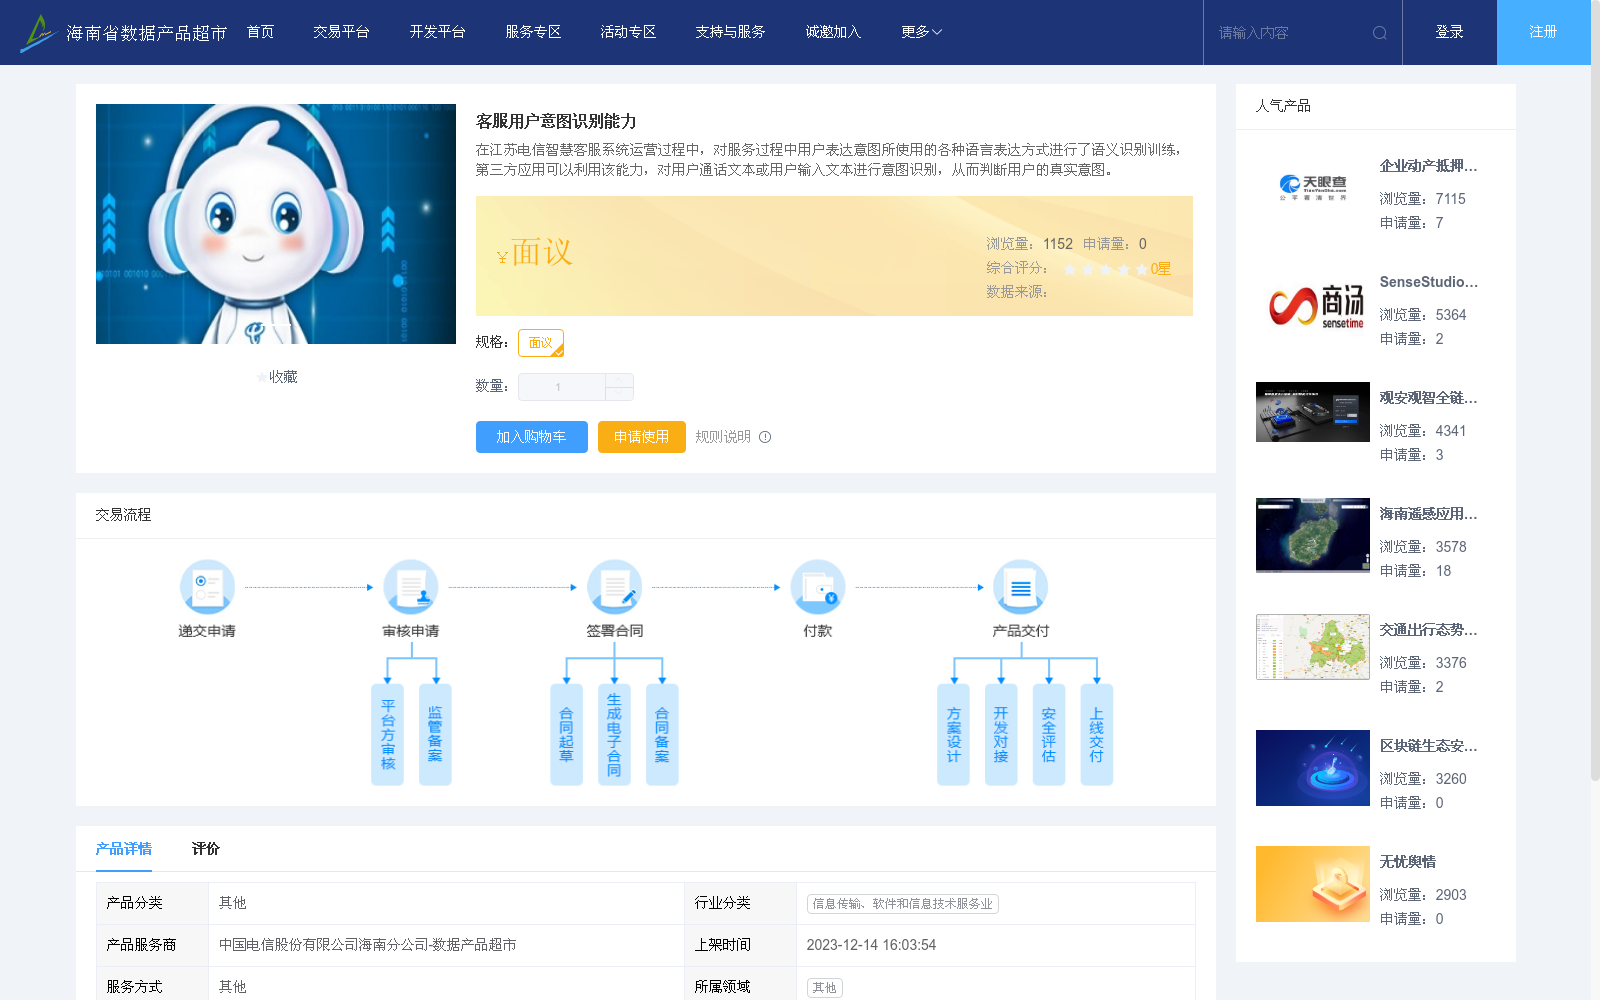1600x1000 pixels.
Task: Click the 收藏 link under product image
Action: click(283, 377)
